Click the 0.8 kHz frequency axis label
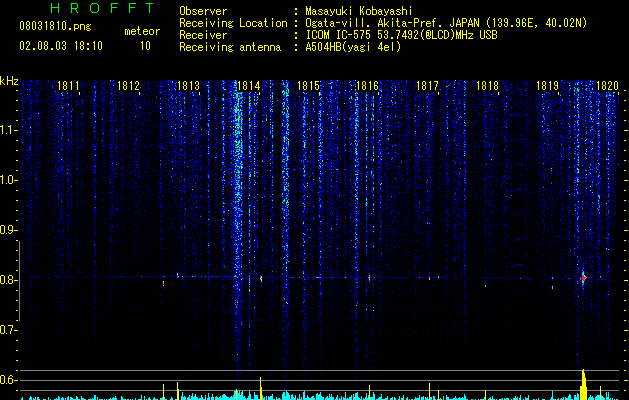Screen dimensions: 629x400 8,280
